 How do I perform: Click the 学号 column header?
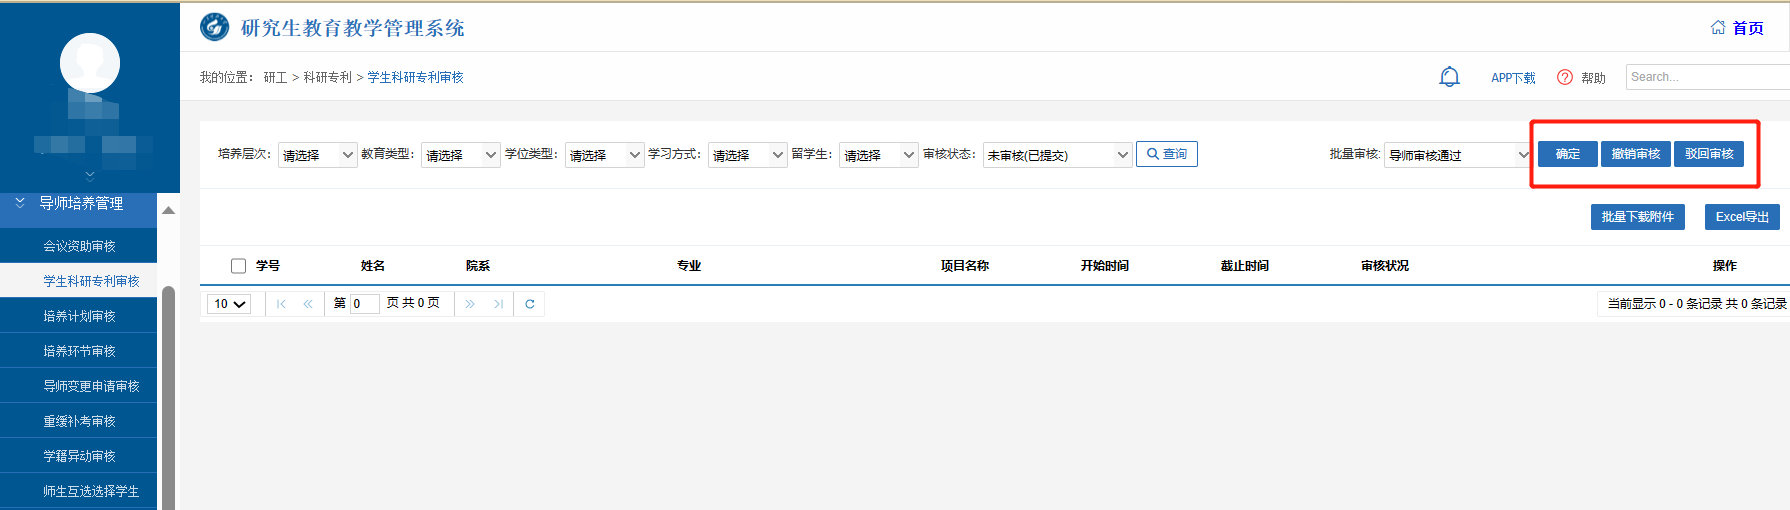click(268, 266)
